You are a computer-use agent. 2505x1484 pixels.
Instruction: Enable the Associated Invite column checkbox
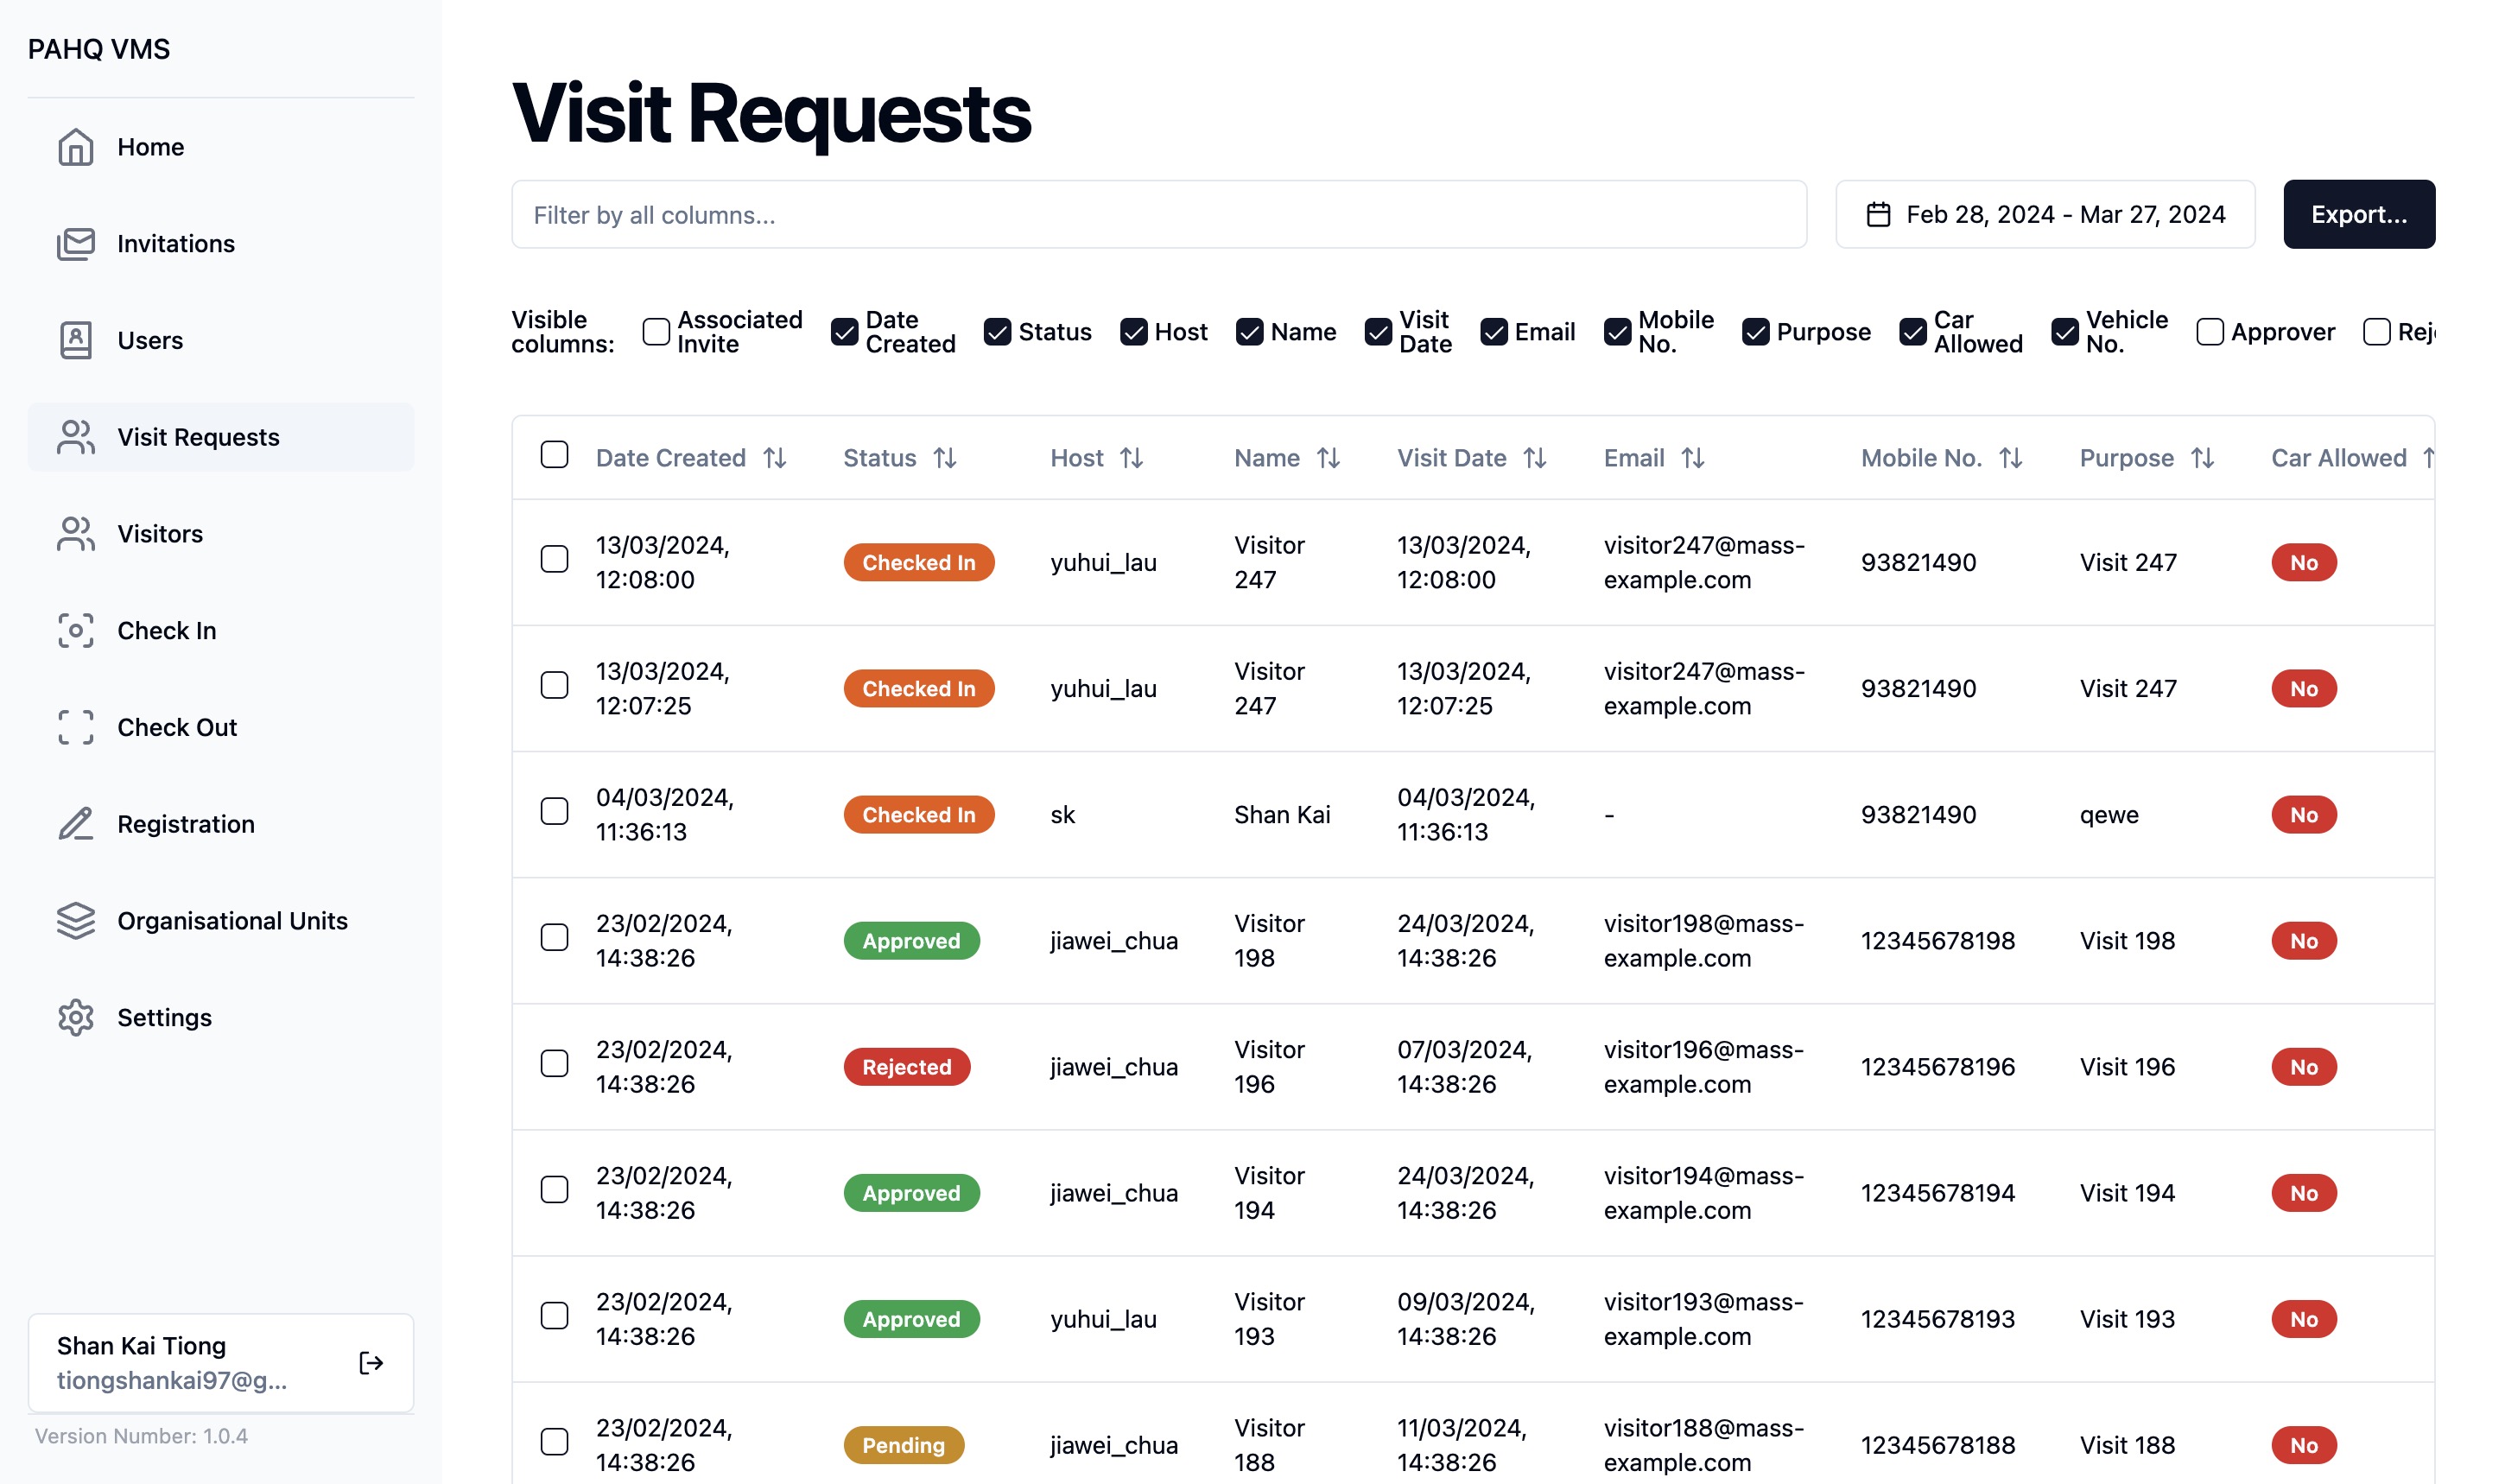[x=656, y=332]
